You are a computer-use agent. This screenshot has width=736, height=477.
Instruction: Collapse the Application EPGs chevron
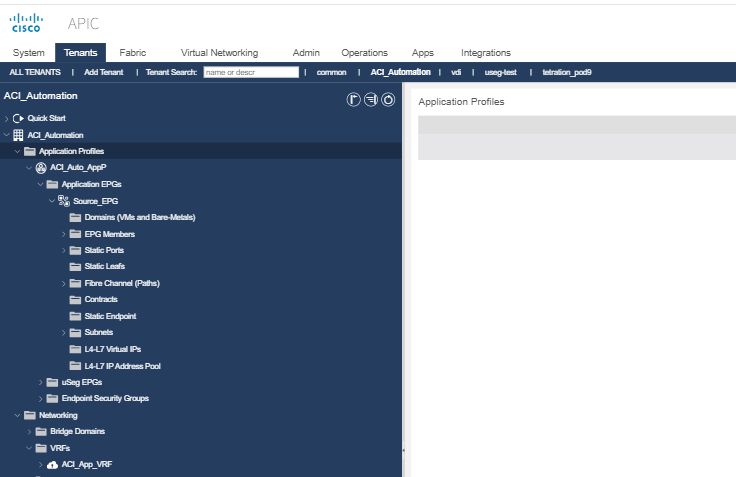(x=40, y=184)
